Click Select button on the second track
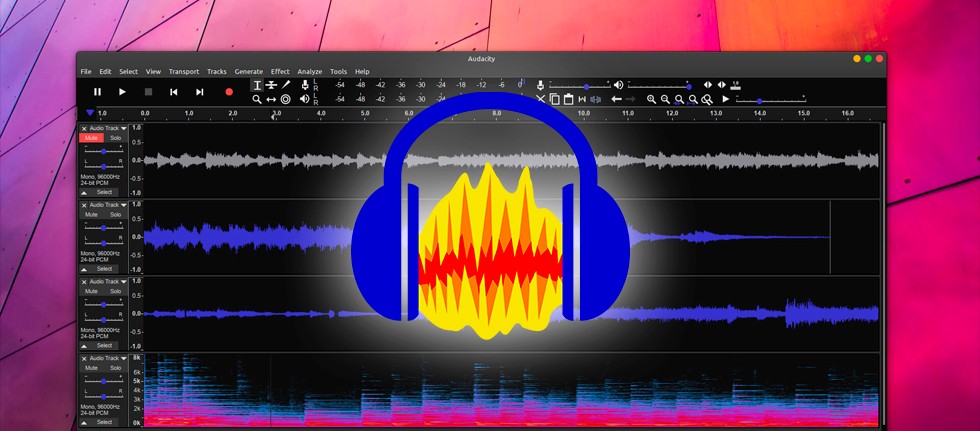This screenshot has height=431, width=980. pos(104,269)
